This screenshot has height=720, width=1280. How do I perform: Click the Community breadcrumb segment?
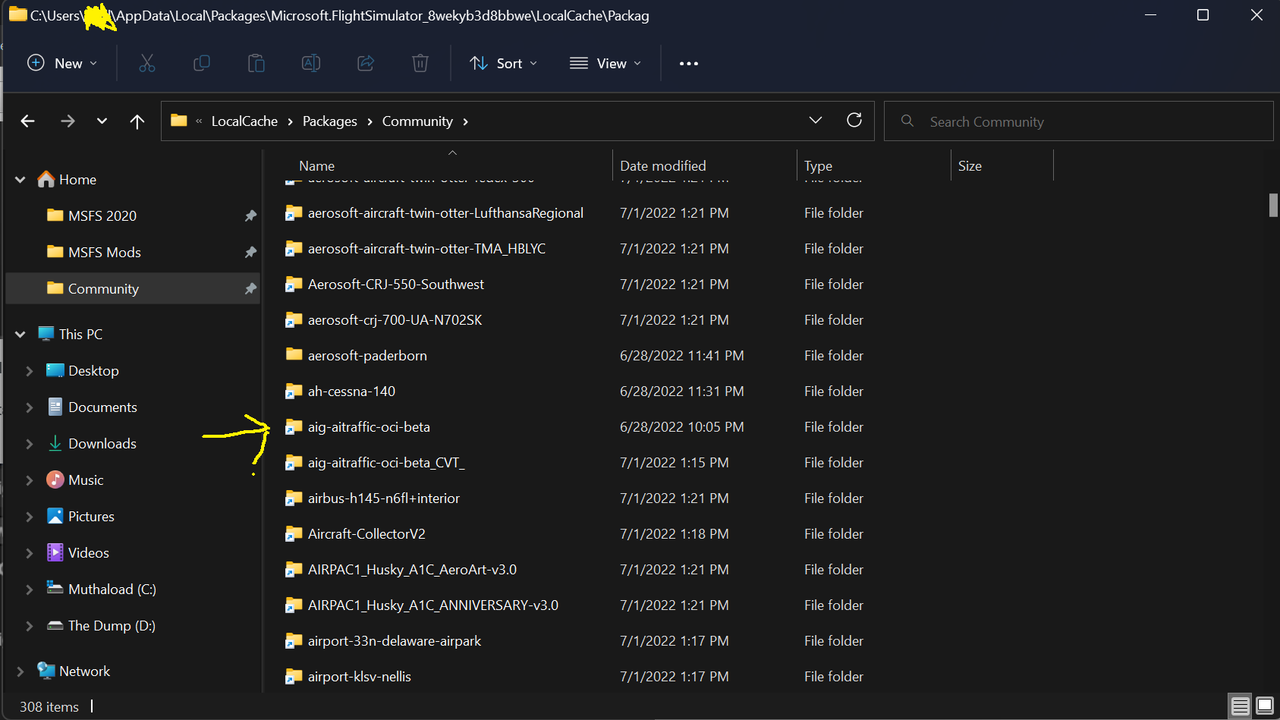[418, 121]
